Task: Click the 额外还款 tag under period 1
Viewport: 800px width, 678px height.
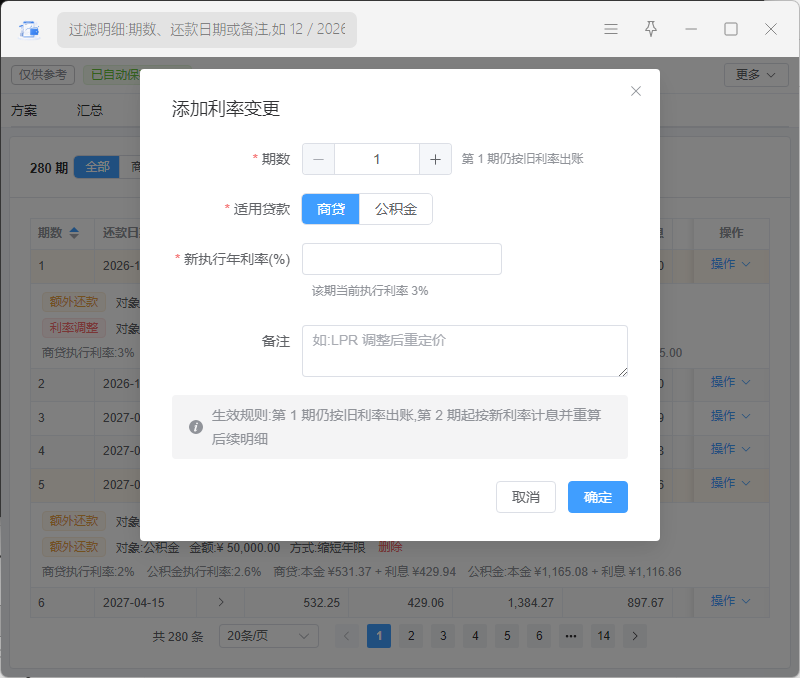Action: click(74, 302)
